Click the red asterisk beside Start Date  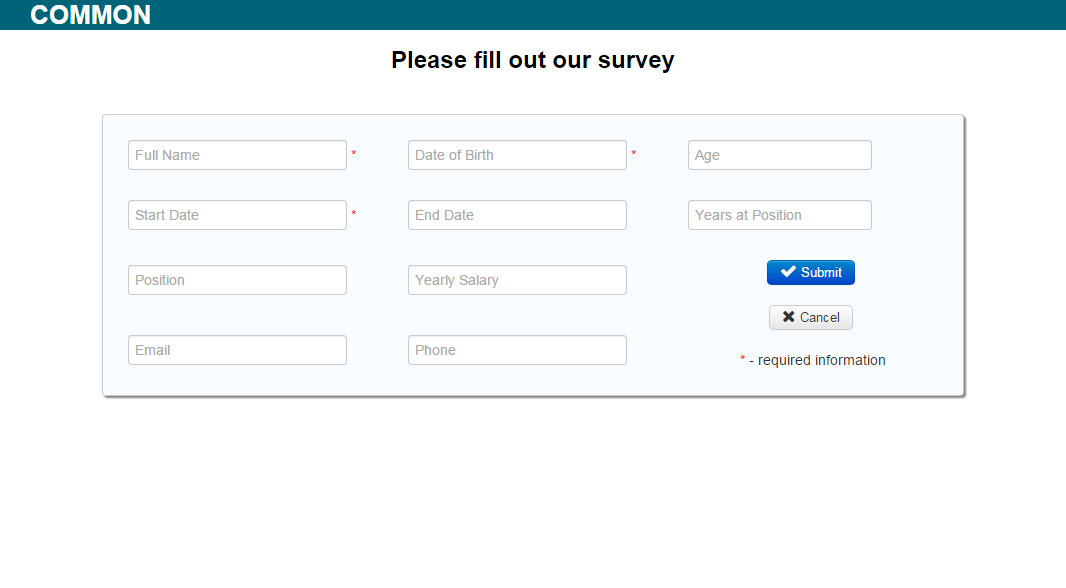pos(354,213)
